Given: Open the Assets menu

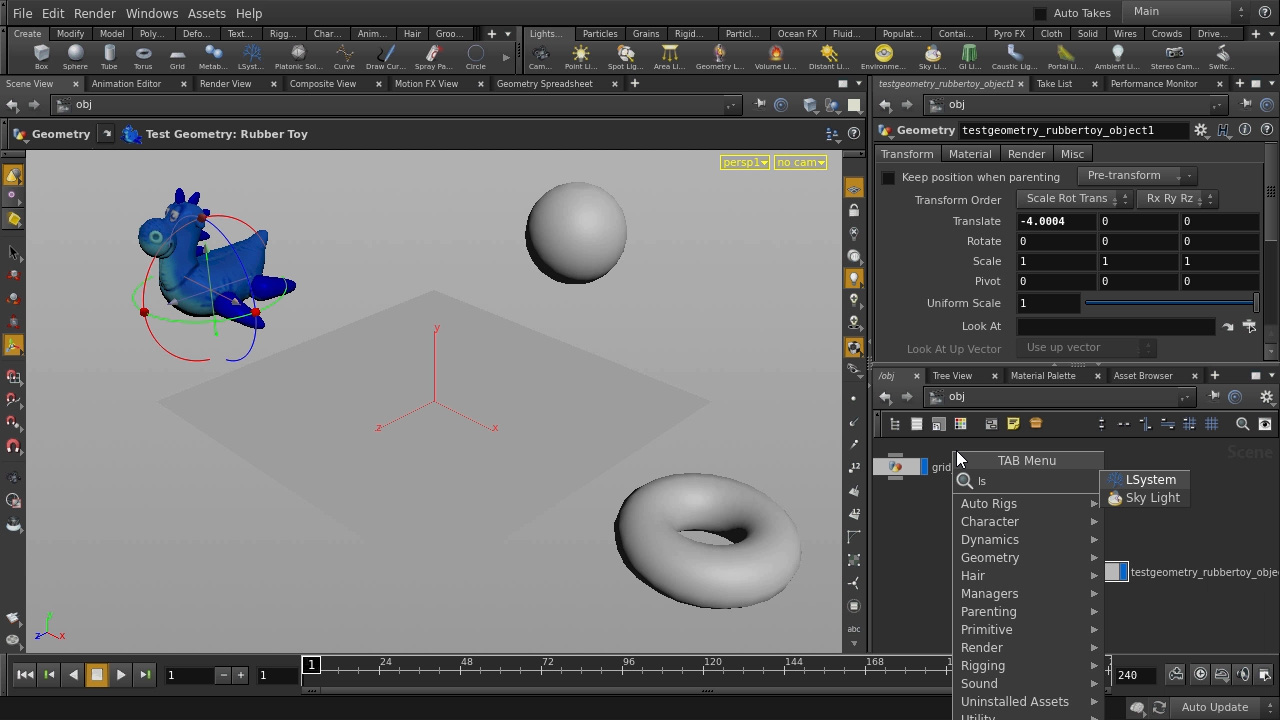Looking at the screenshot, I should pos(206,13).
